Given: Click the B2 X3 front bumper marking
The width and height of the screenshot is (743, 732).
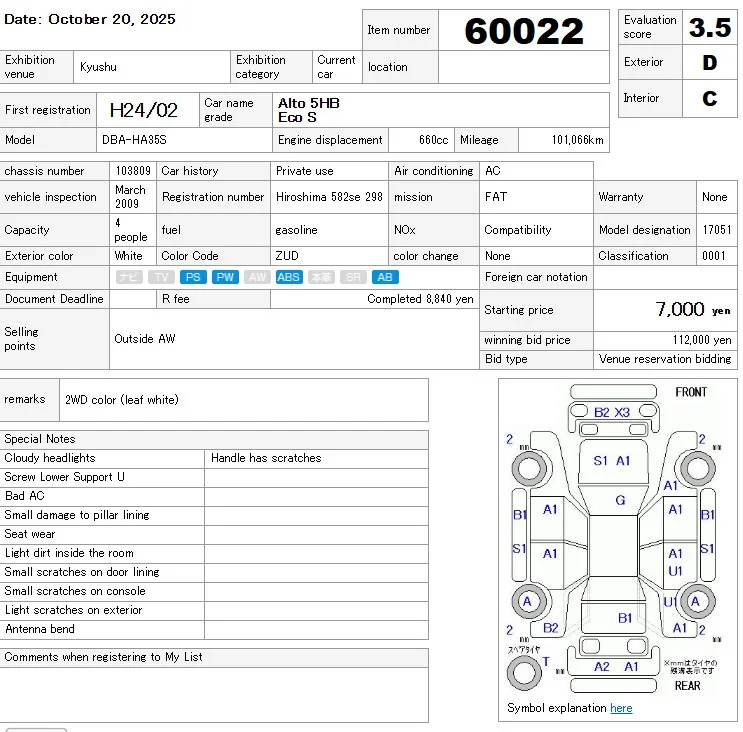Looking at the screenshot, I should 612,412.
